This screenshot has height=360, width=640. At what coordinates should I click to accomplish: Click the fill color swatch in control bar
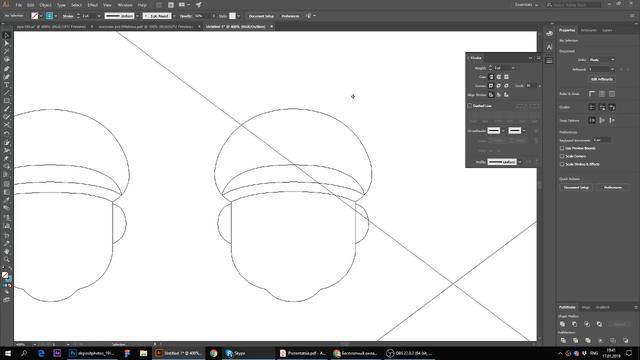click(35, 16)
